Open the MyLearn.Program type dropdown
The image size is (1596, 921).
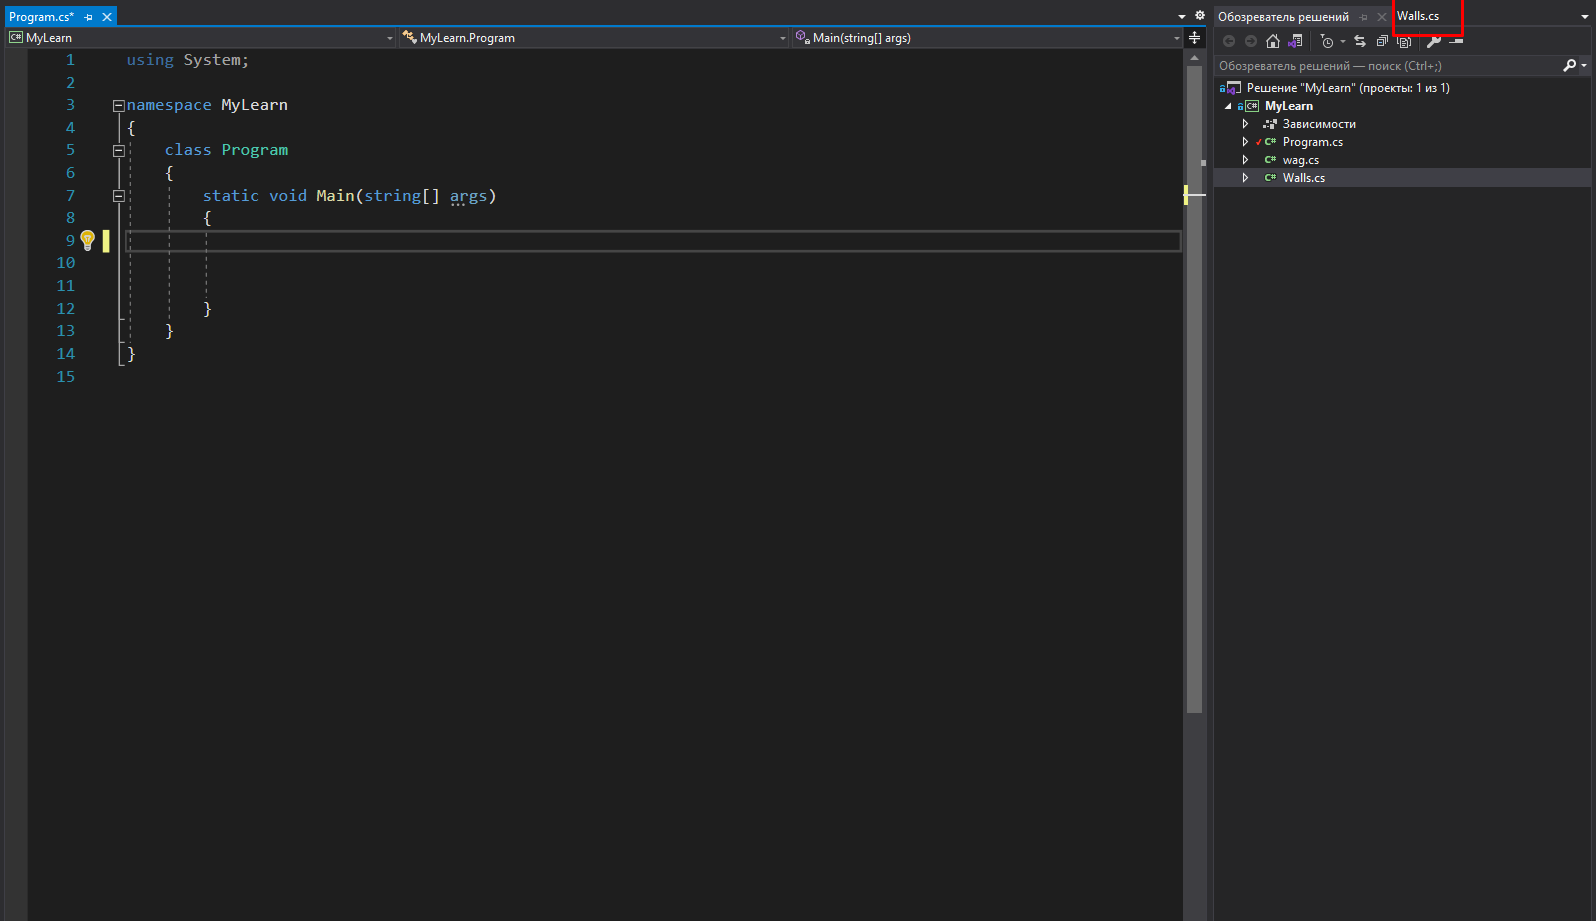point(783,38)
